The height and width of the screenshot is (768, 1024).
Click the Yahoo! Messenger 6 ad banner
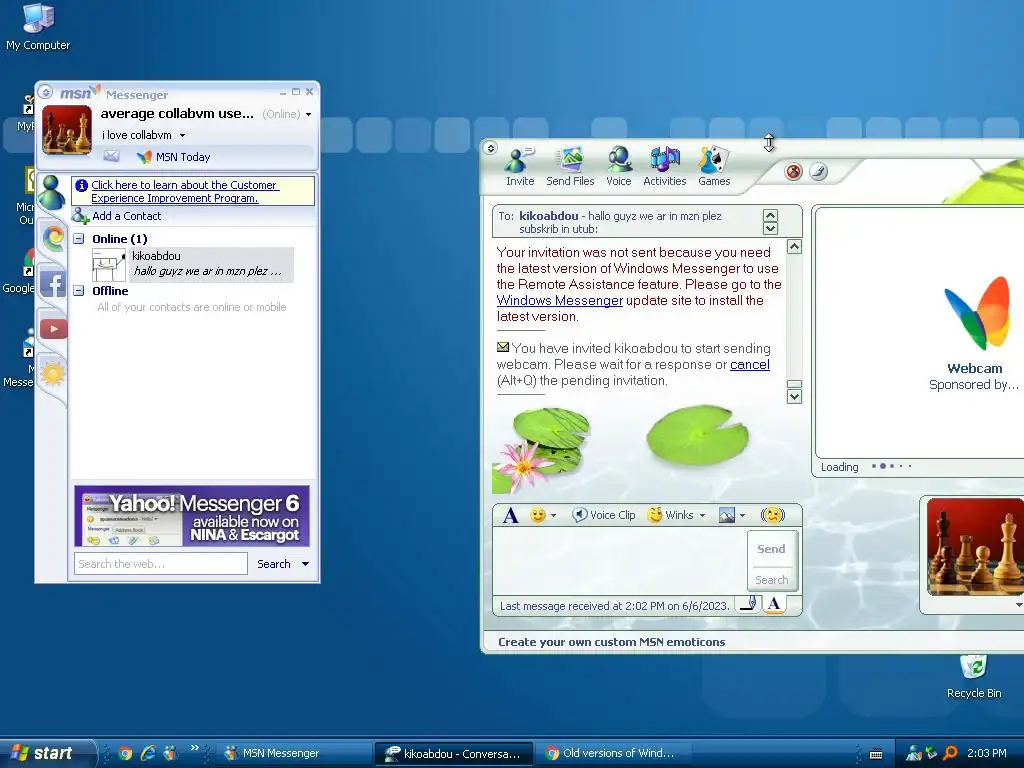click(x=192, y=516)
